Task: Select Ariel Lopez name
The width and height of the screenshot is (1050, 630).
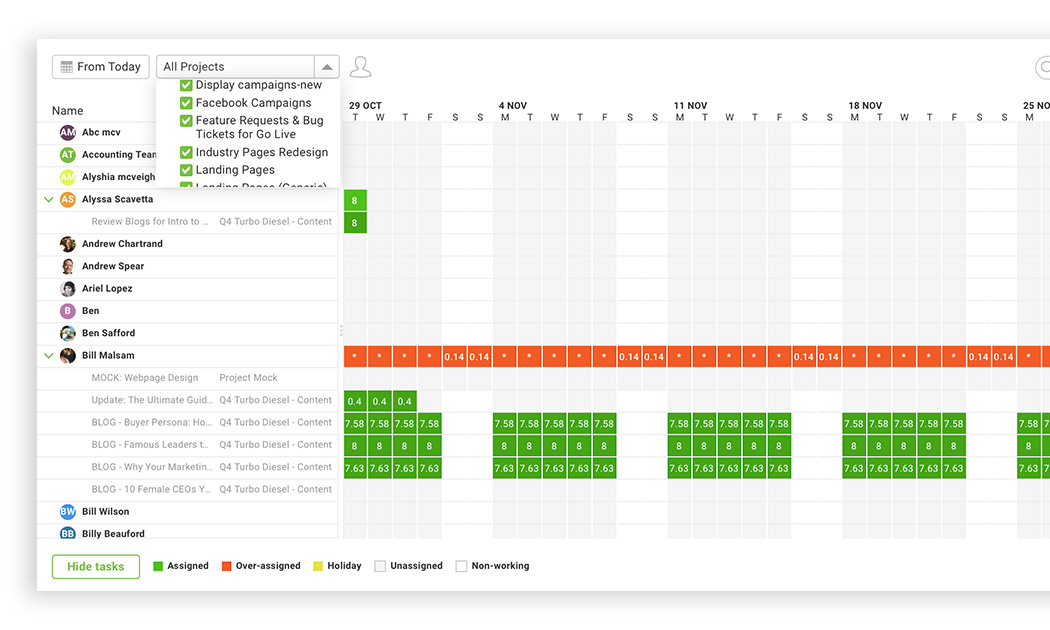Action: [107, 289]
